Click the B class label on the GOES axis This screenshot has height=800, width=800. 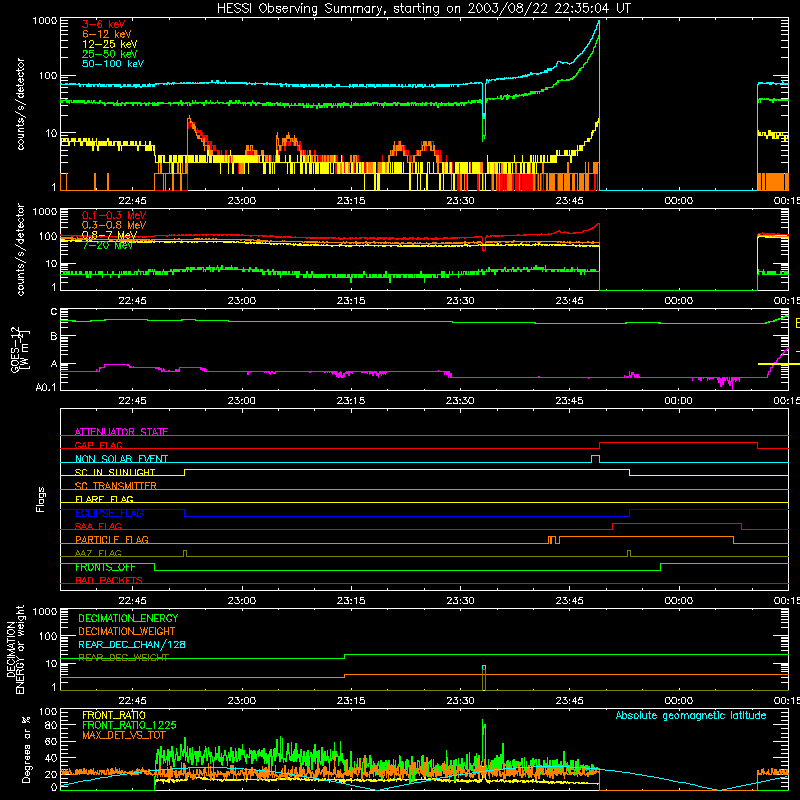54,336
